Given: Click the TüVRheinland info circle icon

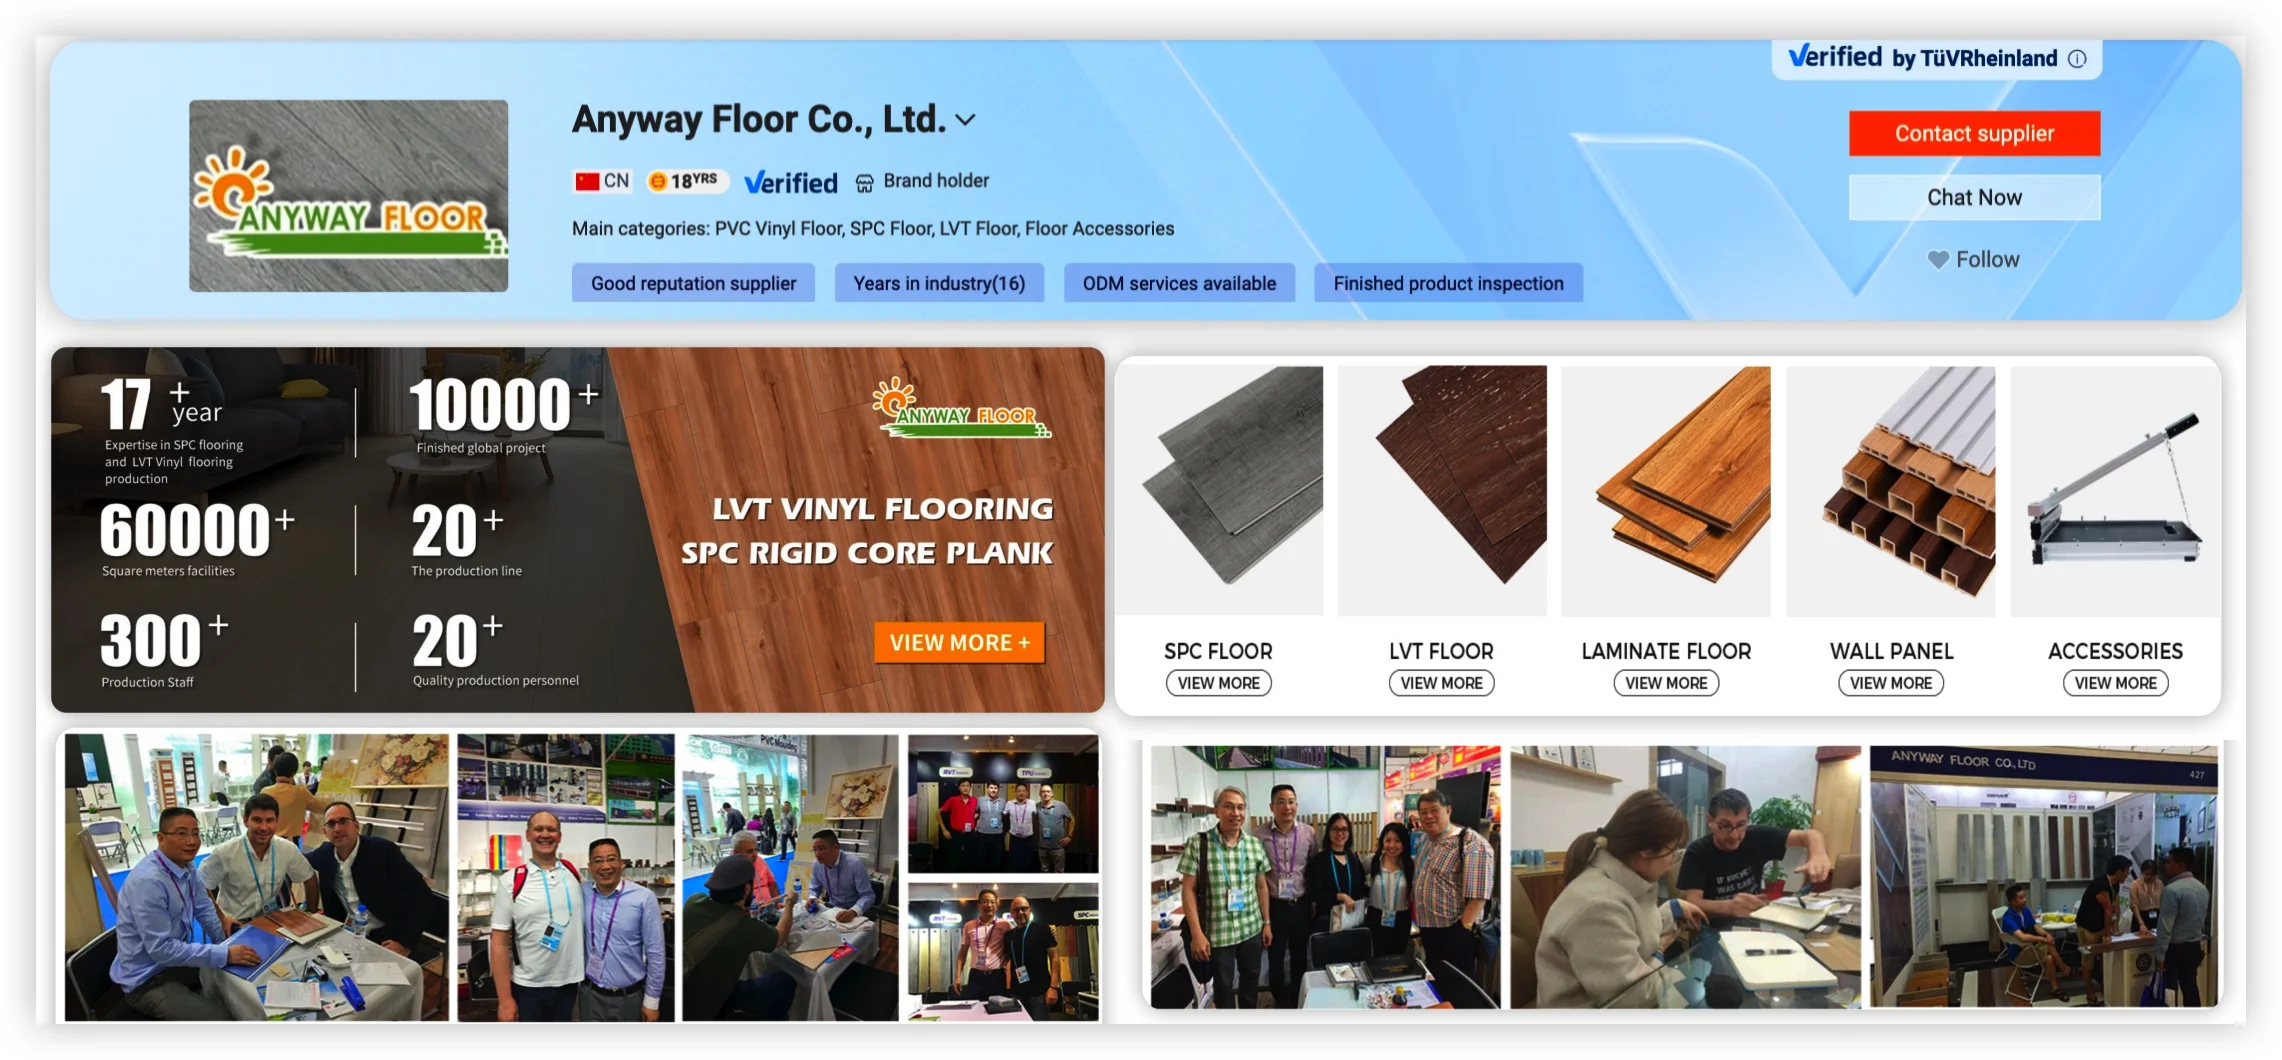Looking at the screenshot, I should point(2077,59).
